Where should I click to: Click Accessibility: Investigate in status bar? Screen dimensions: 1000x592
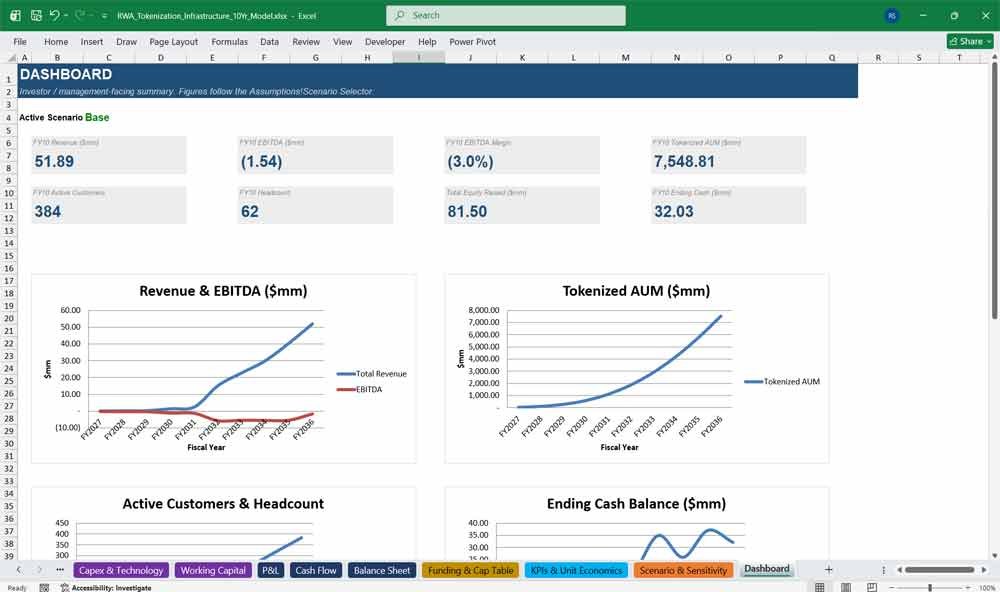coord(106,588)
